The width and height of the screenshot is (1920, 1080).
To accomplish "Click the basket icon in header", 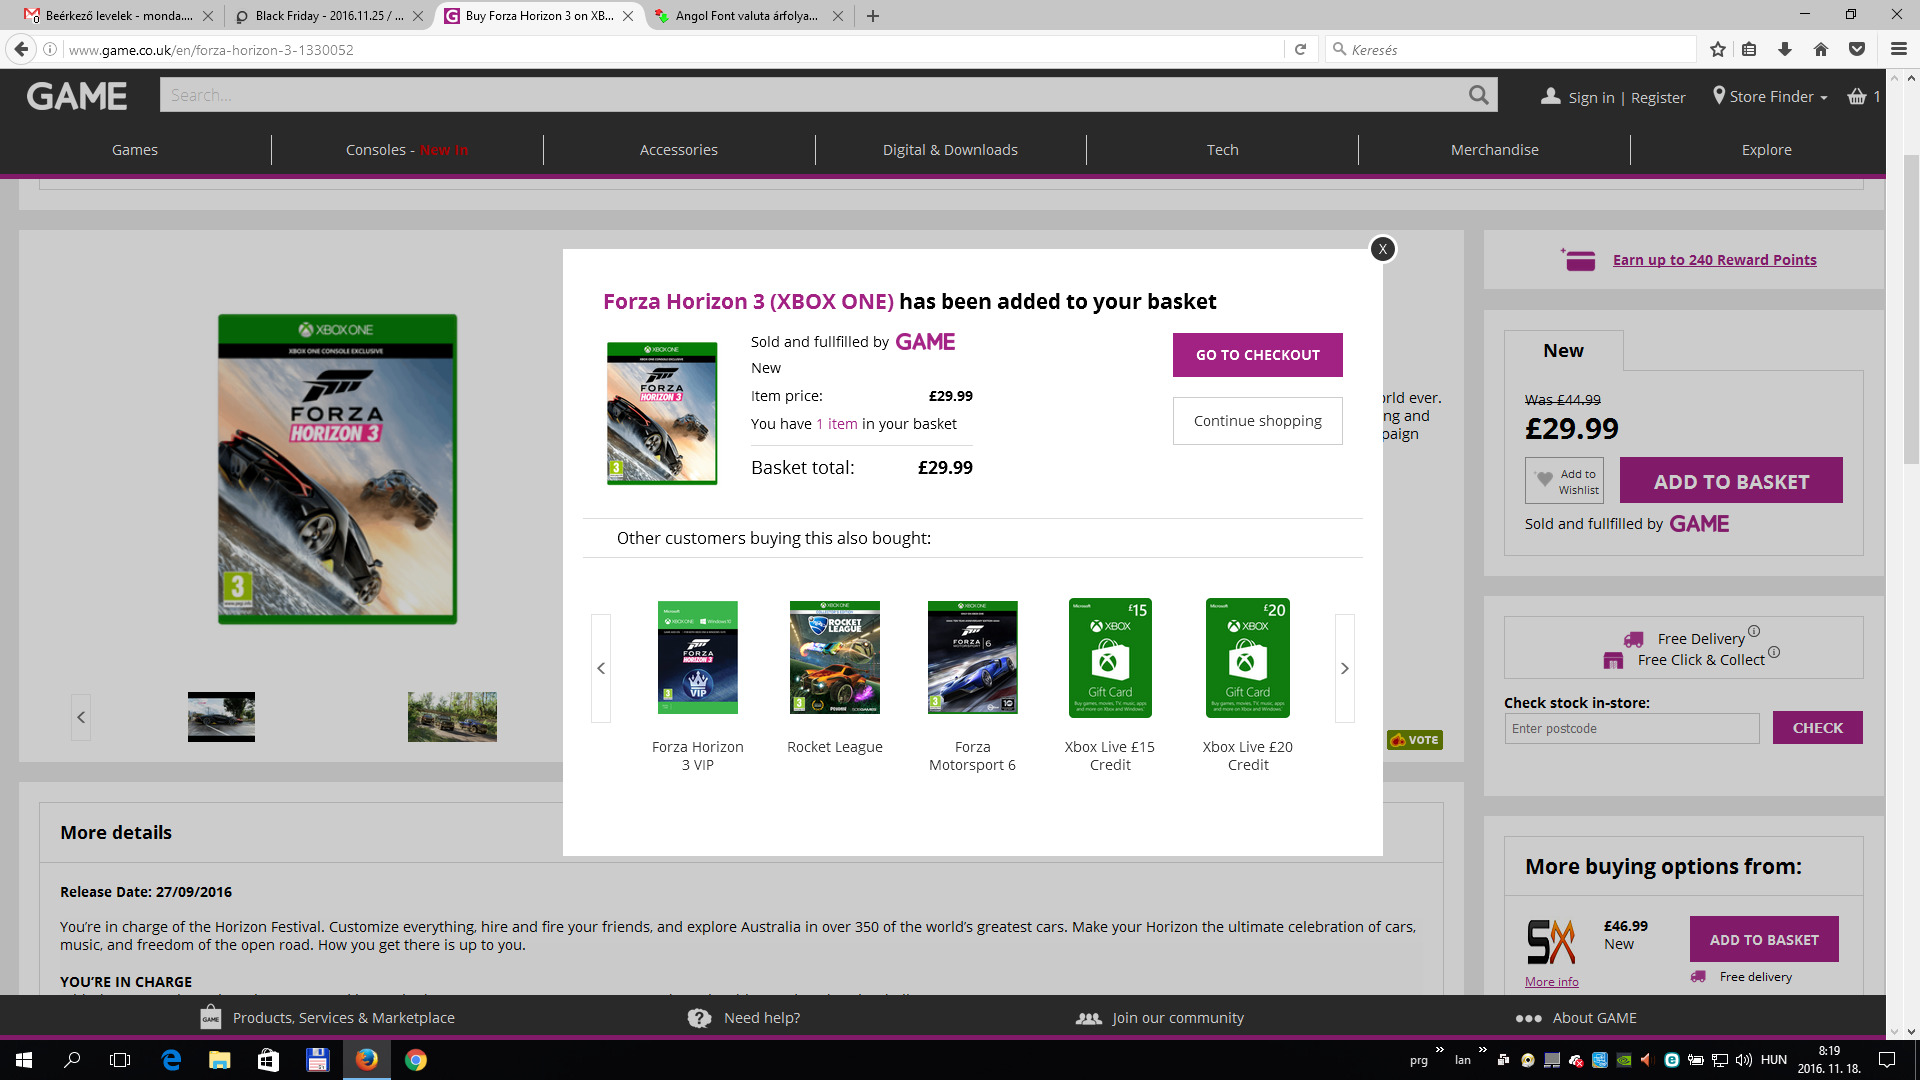I will click(1857, 97).
